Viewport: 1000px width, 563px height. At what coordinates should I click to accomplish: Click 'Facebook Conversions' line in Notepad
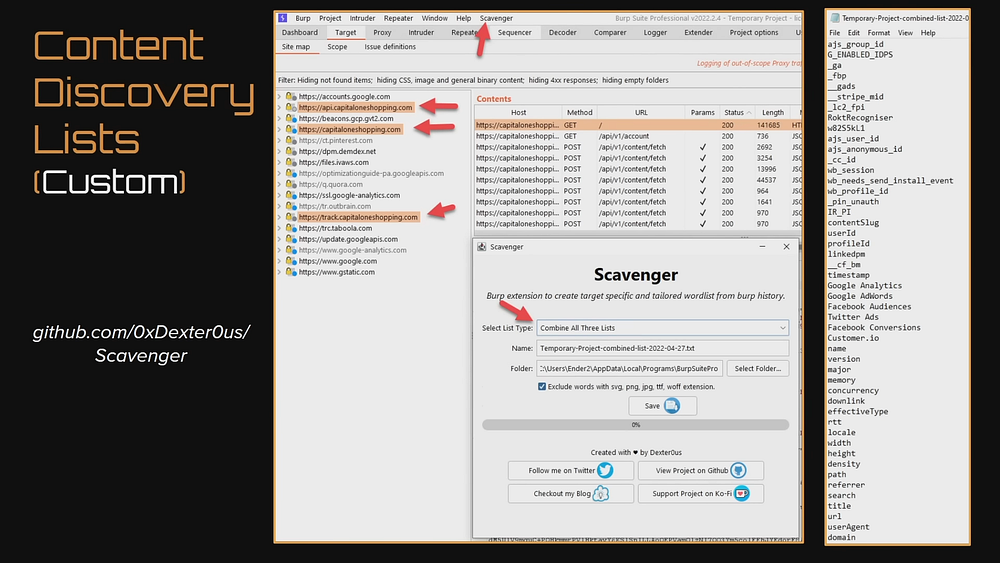tap(874, 328)
